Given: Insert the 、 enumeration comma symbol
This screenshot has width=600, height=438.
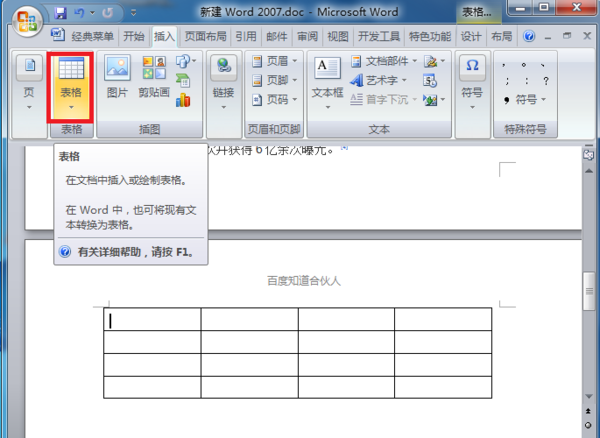Looking at the screenshot, I should point(543,65).
